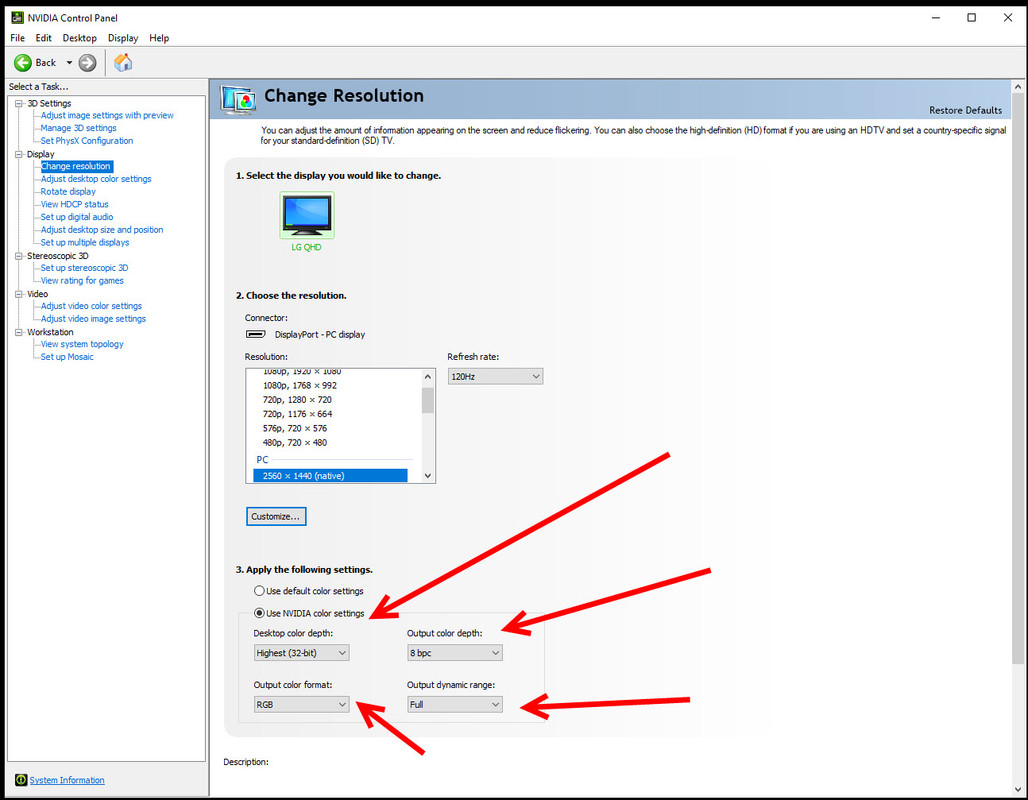Click resolution list scroll up arrow

click(427, 376)
